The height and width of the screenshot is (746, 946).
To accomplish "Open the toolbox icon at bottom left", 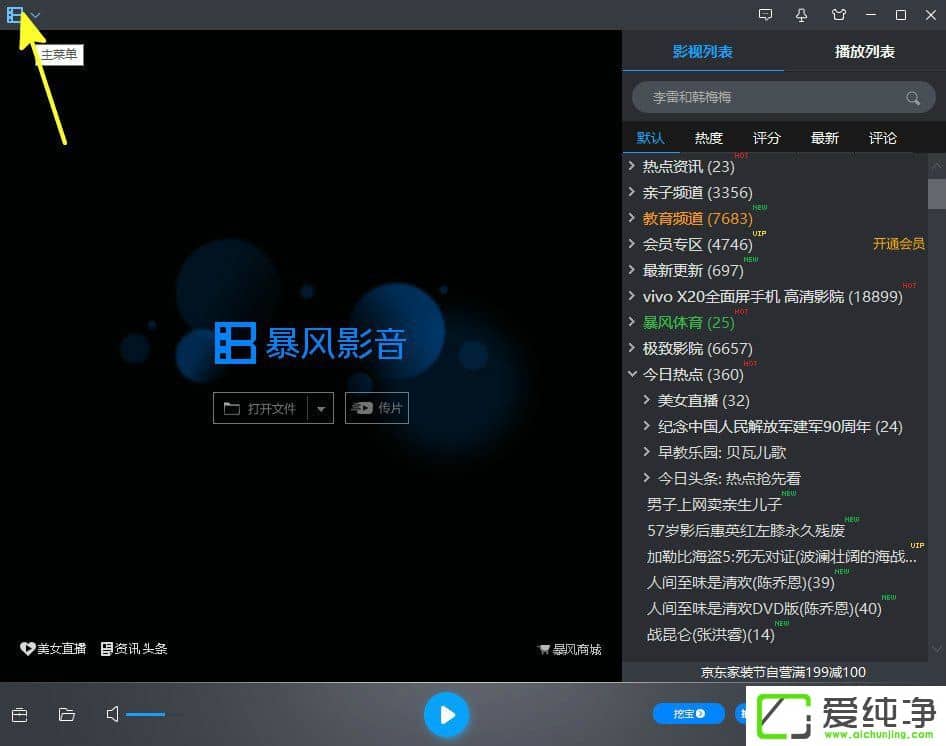I will pos(19,714).
